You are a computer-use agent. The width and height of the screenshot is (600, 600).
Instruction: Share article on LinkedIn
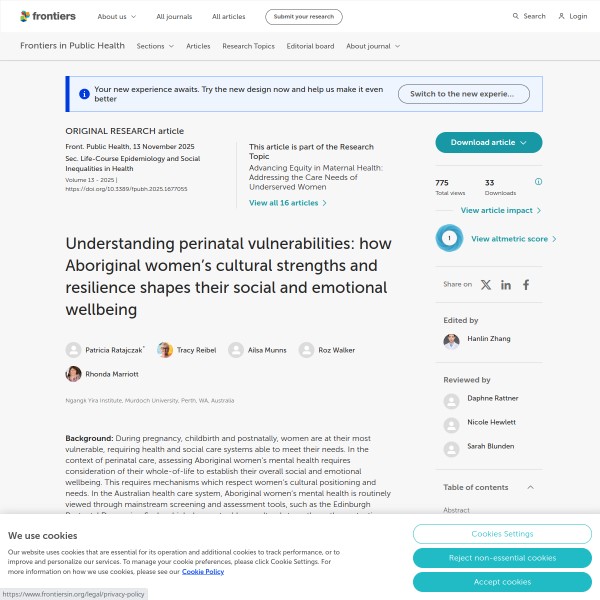click(x=506, y=285)
